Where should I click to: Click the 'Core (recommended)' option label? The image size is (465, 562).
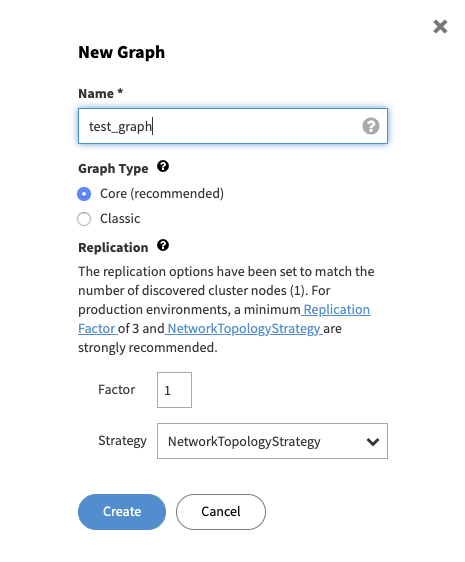(x=162, y=194)
